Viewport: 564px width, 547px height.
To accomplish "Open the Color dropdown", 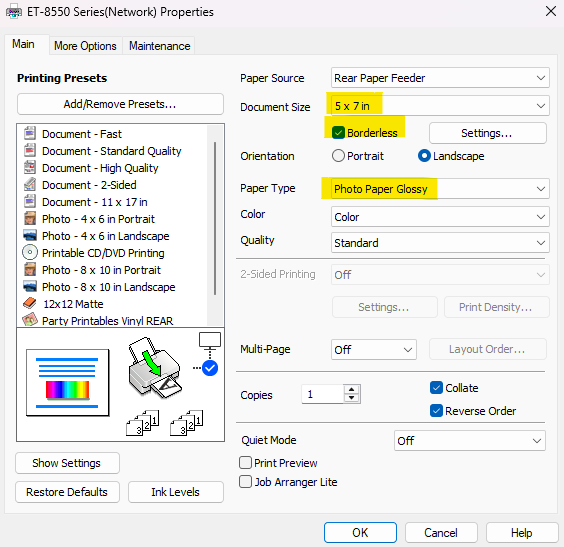I will tap(440, 217).
